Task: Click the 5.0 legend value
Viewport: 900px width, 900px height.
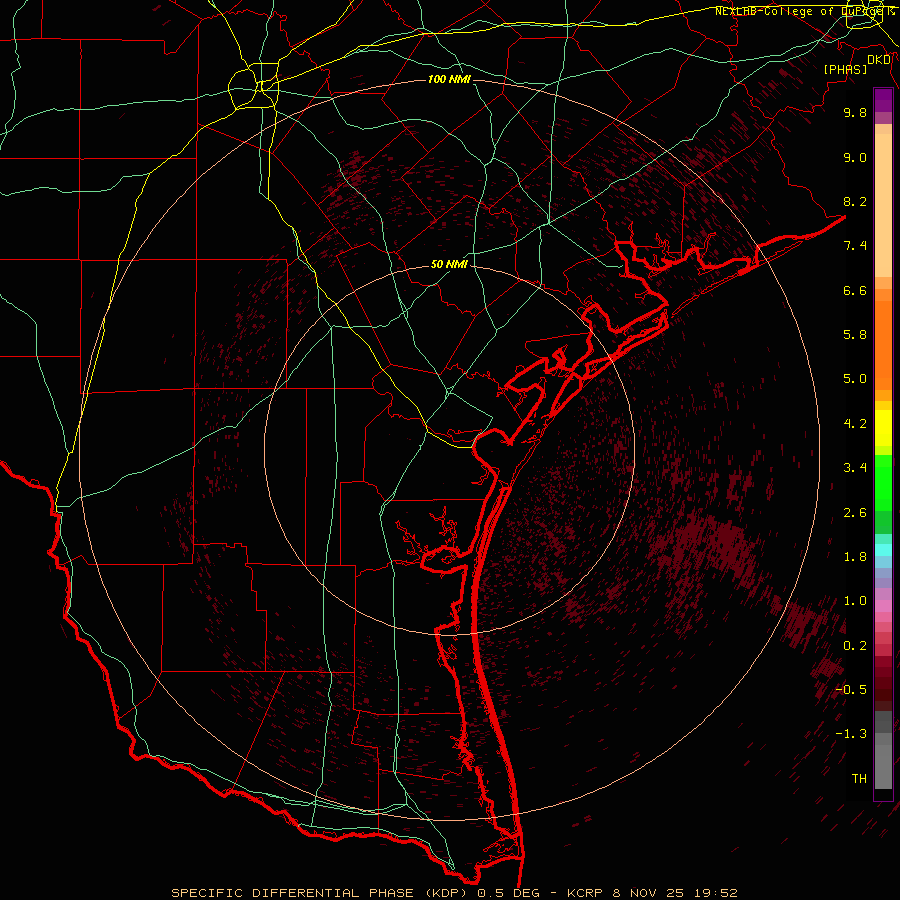Action: pos(855,379)
